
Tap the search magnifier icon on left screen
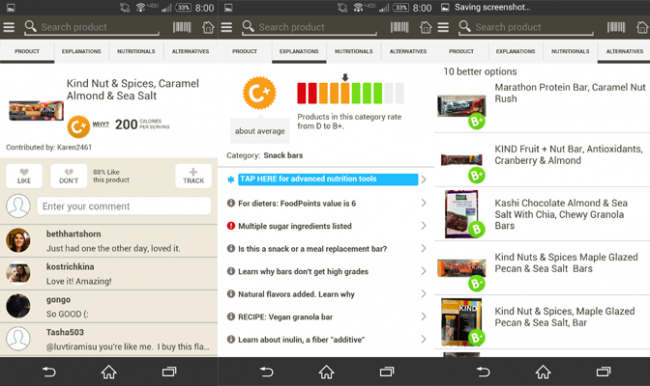tap(30, 27)
